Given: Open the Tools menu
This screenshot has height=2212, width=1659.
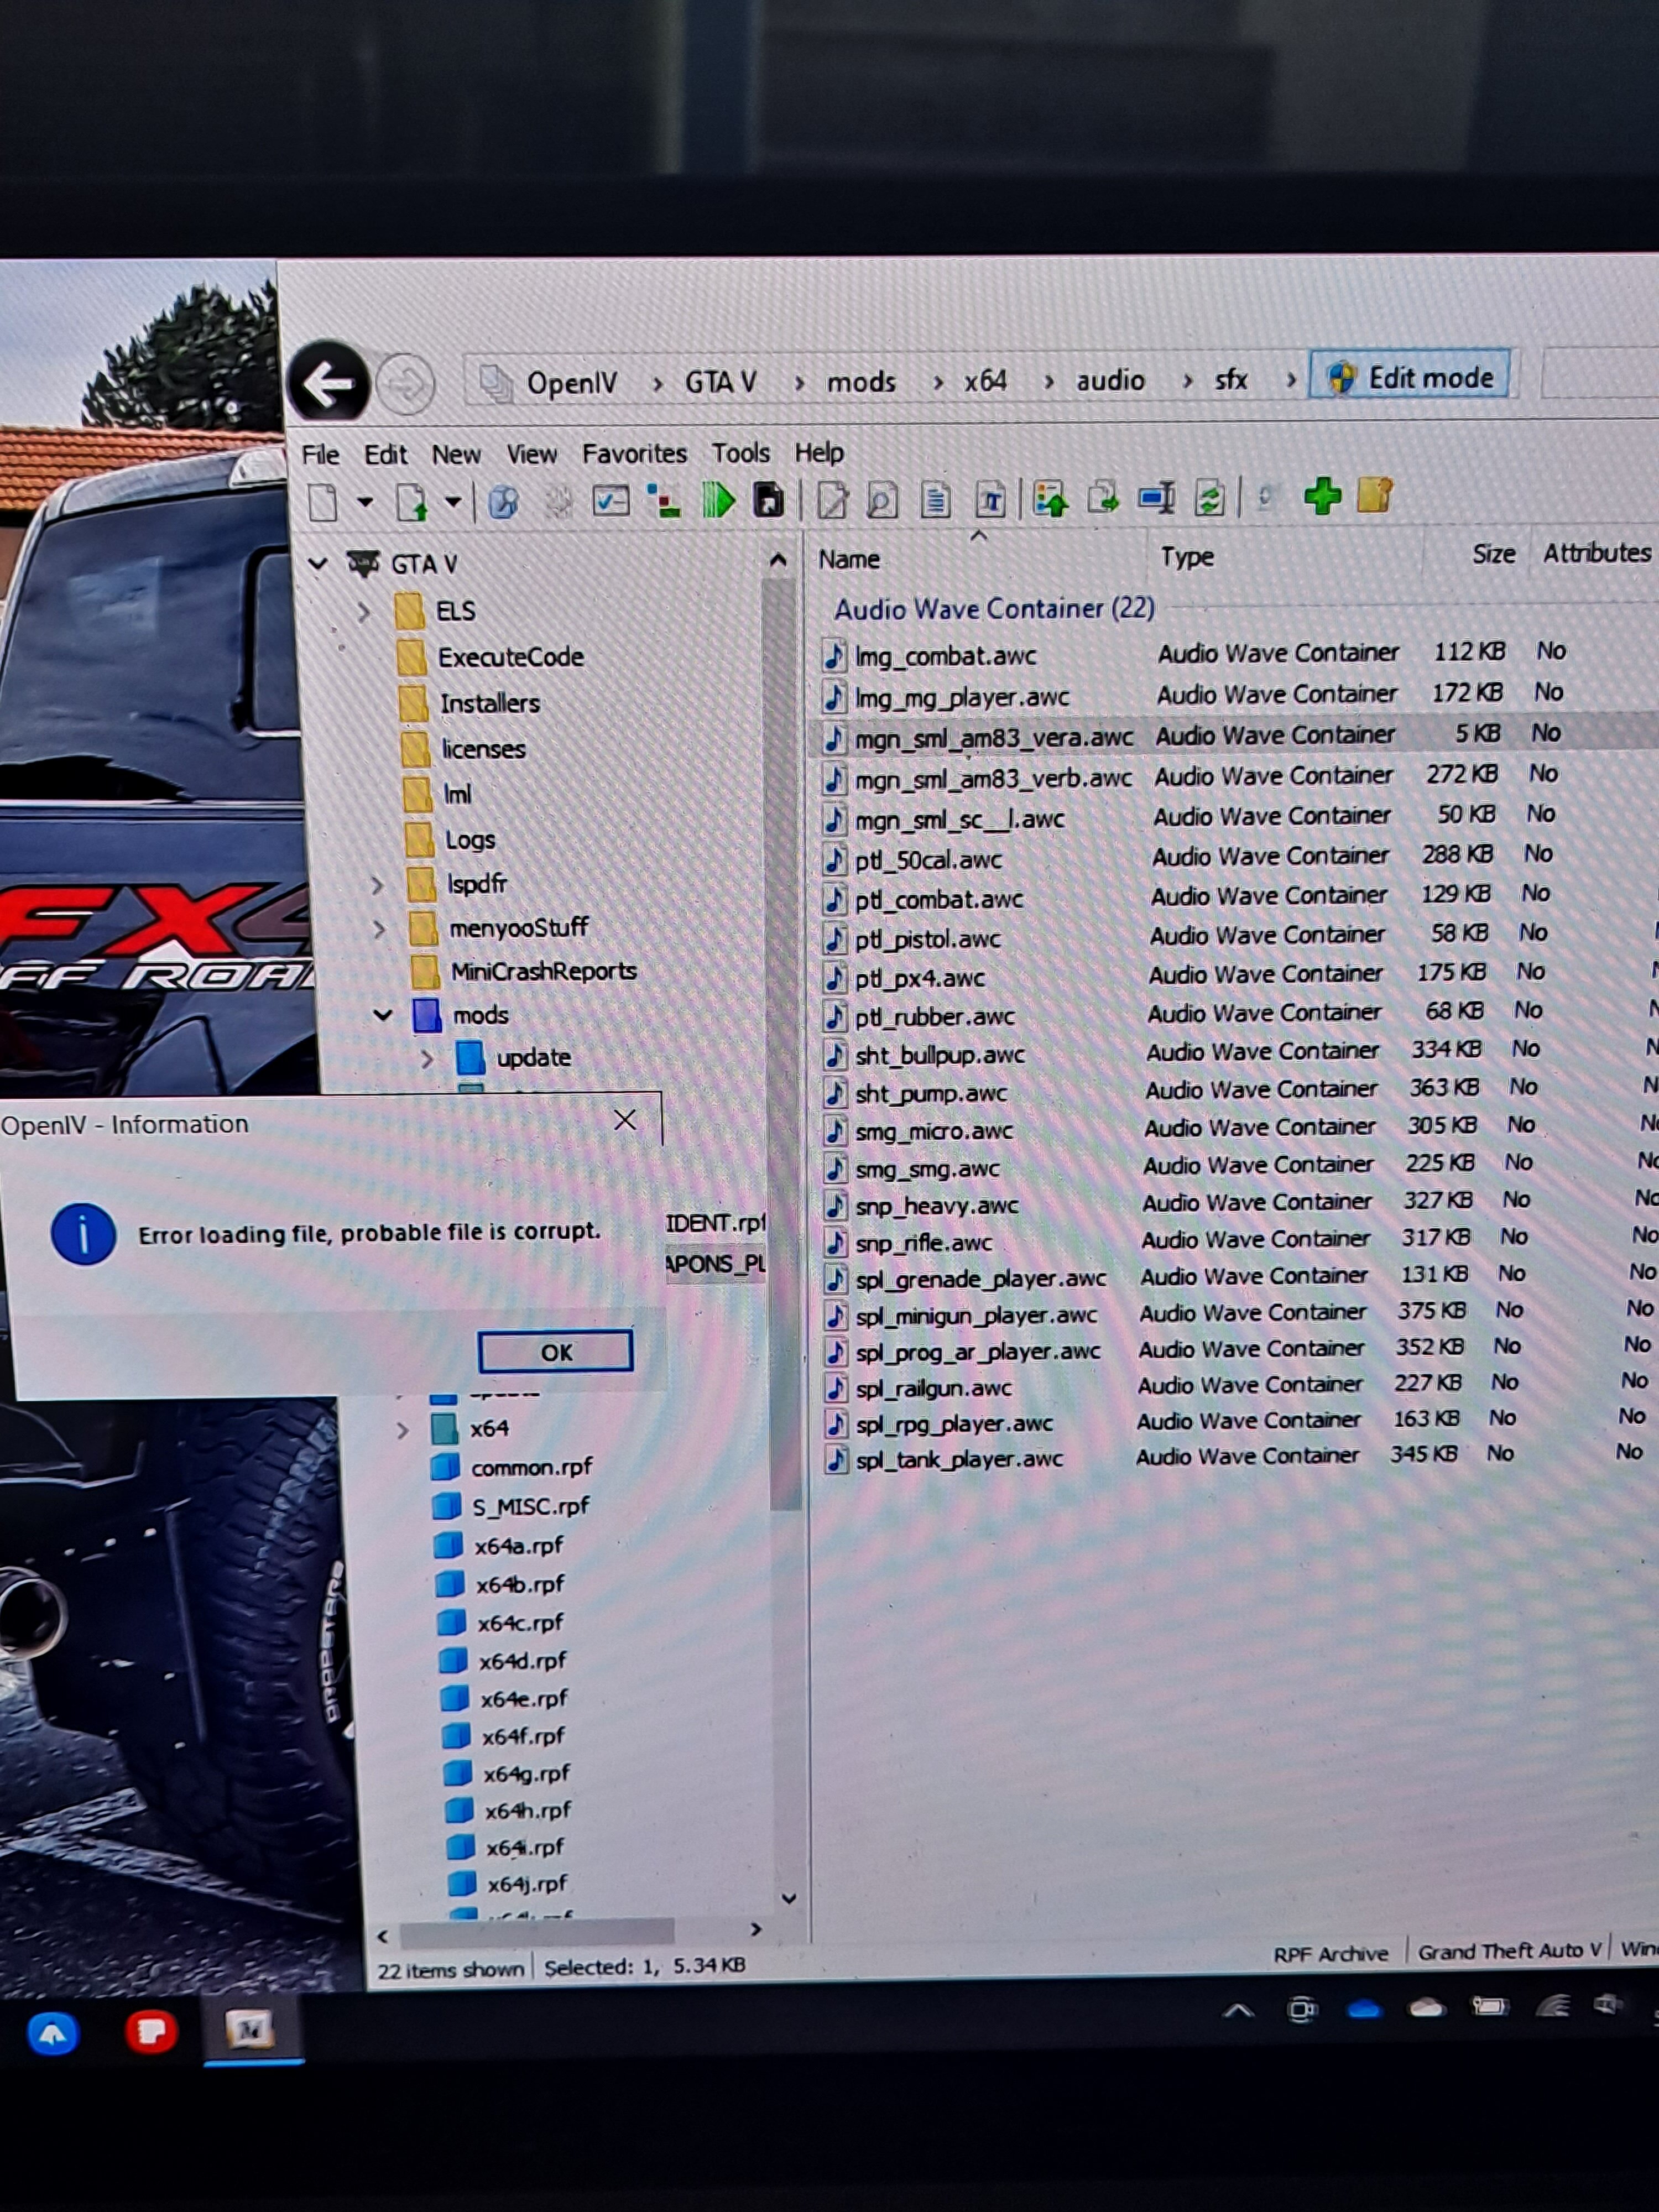Looking at the screenshot, I should 740,454.
